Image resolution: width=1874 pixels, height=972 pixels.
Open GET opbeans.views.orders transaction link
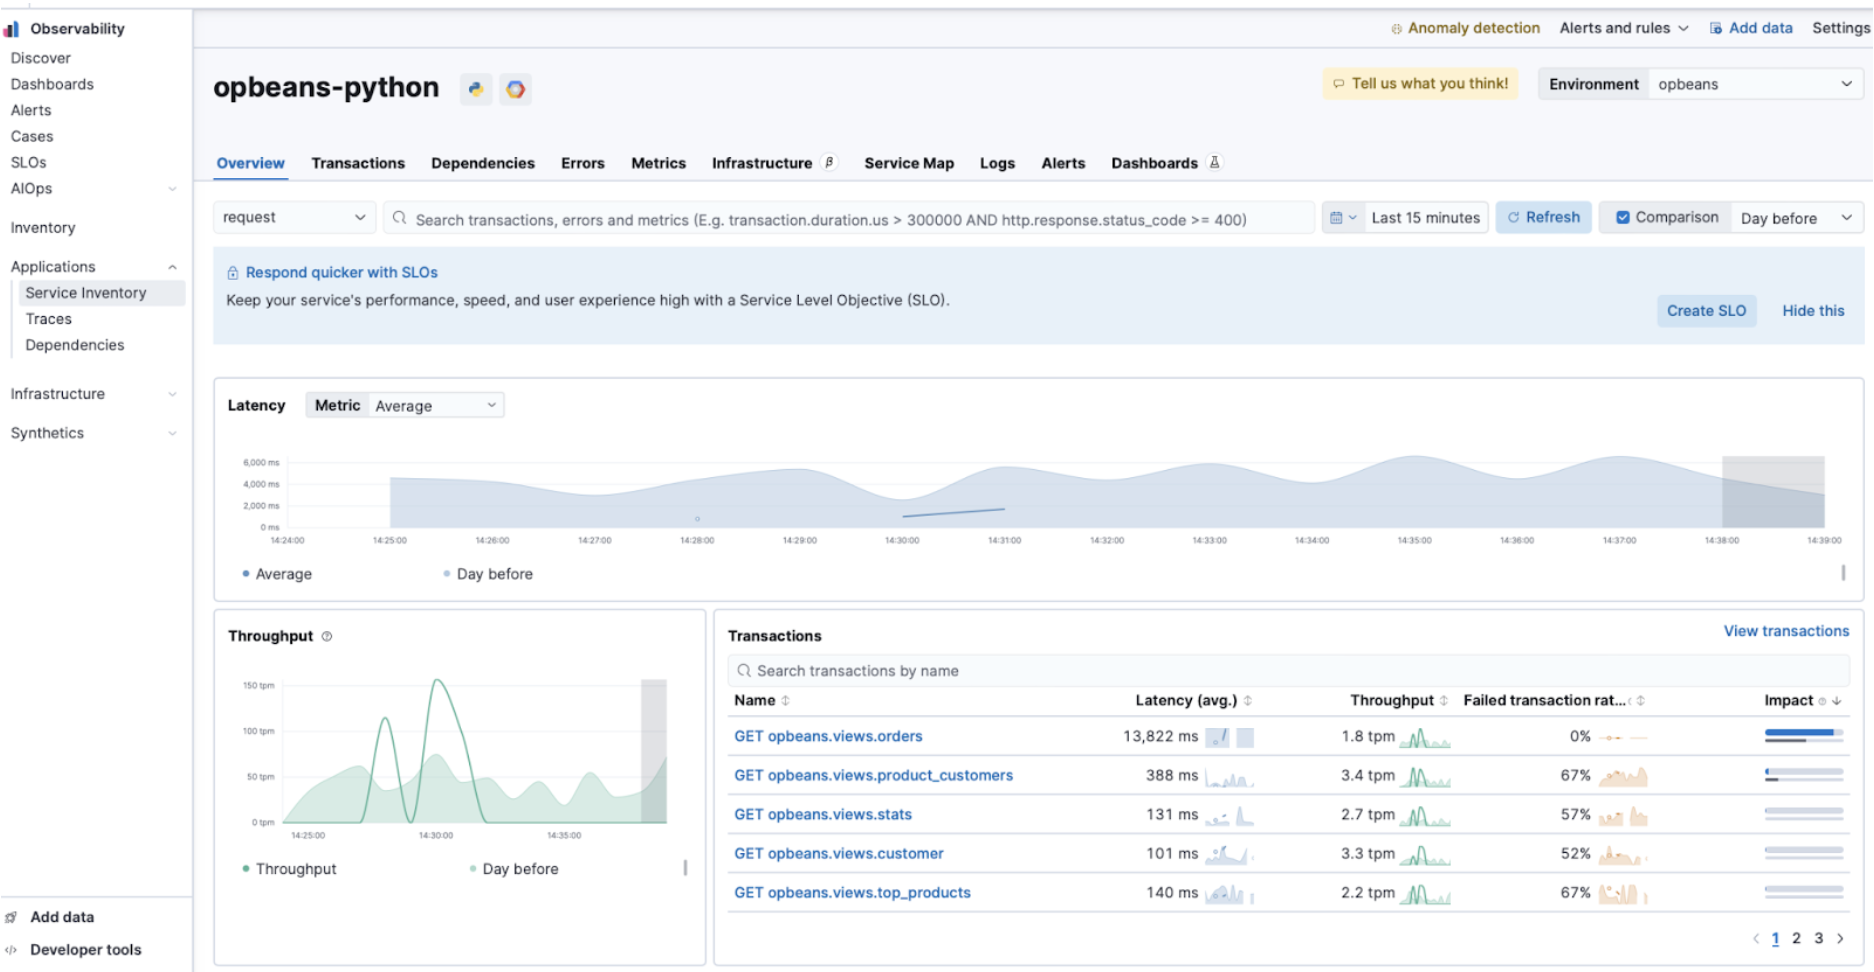pyautogui.click(x=828, y=736)
